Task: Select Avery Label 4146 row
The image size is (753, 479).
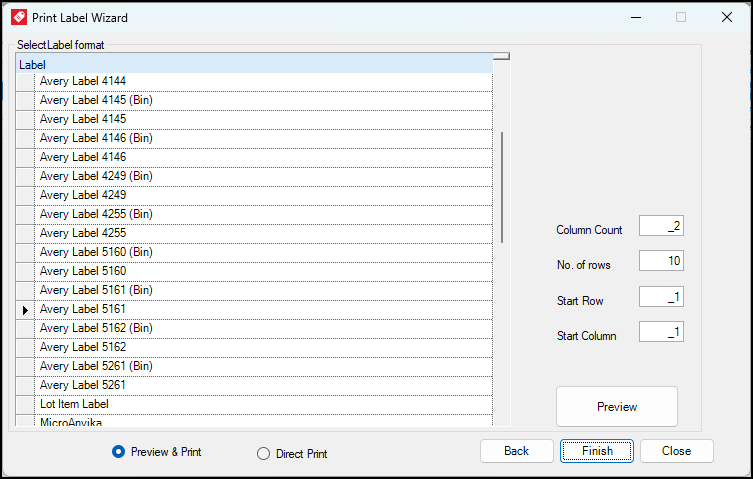Action: 264,157
